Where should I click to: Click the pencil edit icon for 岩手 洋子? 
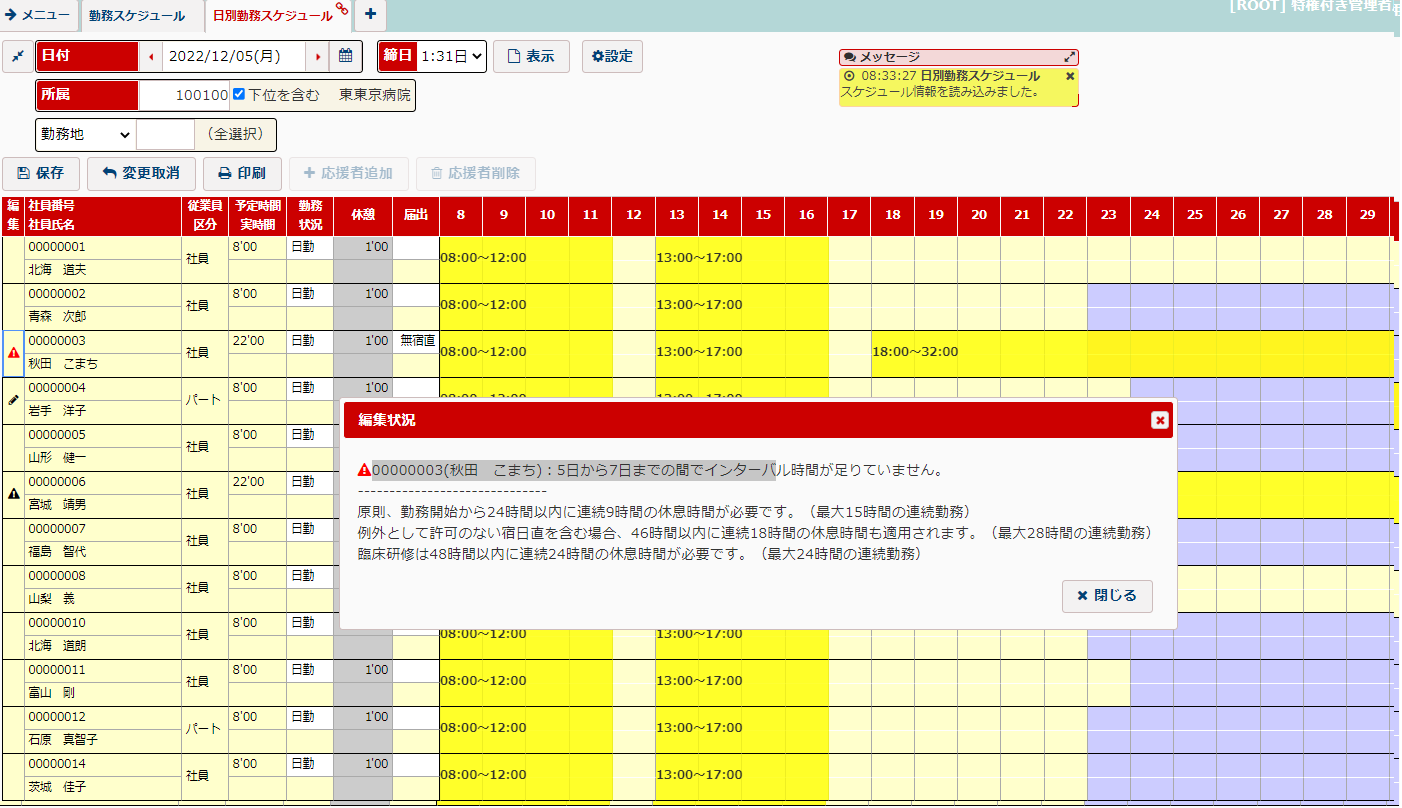(14, 400)
